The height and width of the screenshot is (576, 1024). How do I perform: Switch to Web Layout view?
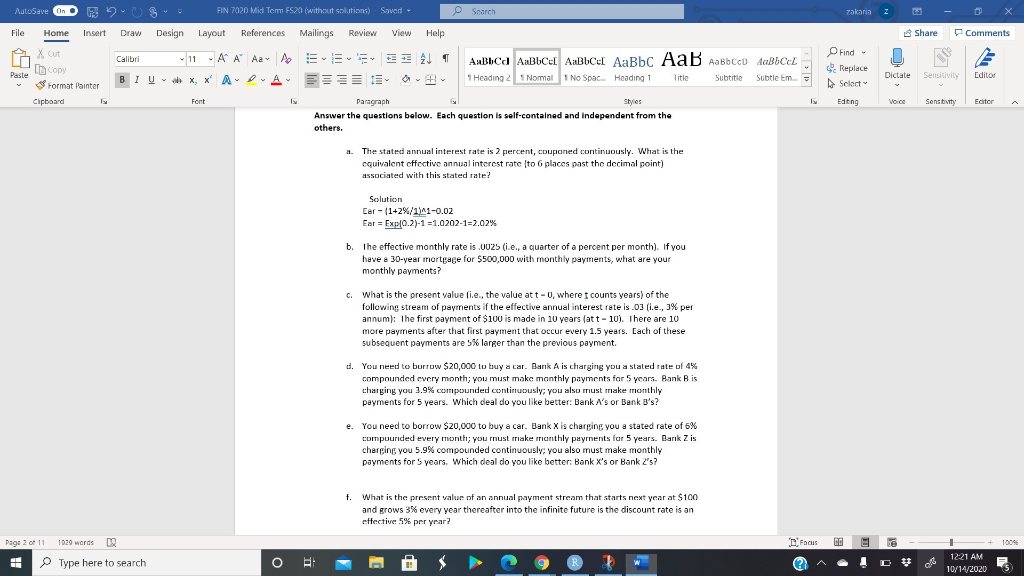click(892, 542)
